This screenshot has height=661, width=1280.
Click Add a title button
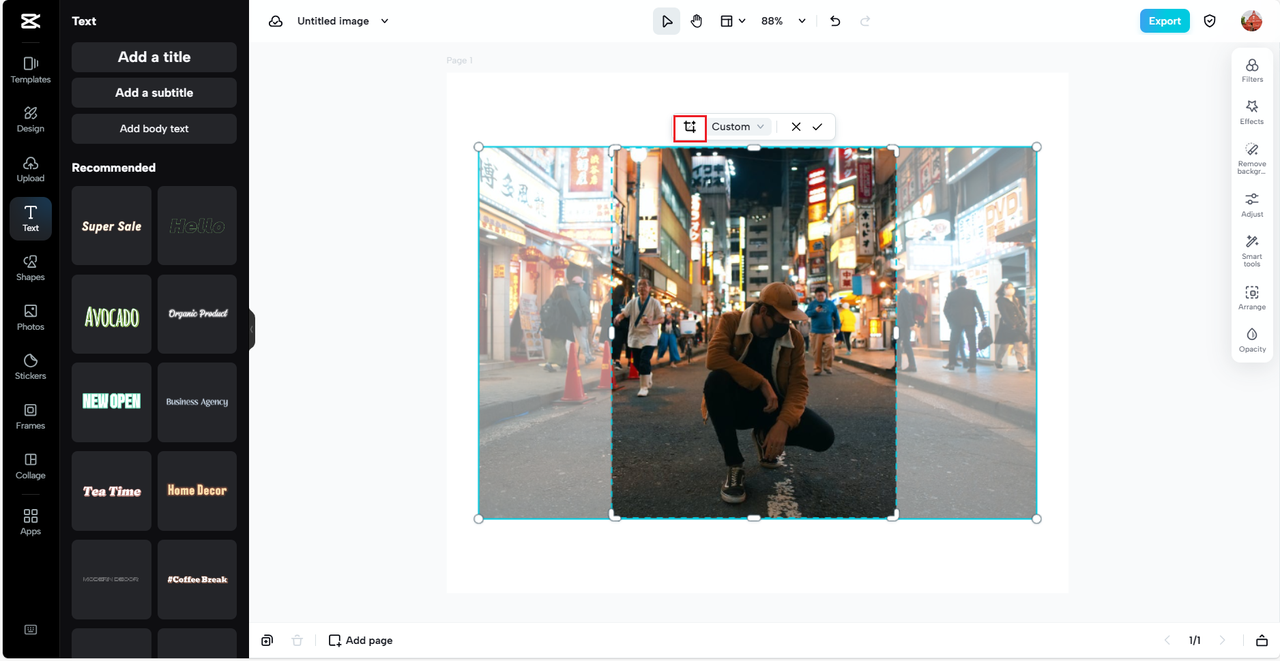click(154, 57)
